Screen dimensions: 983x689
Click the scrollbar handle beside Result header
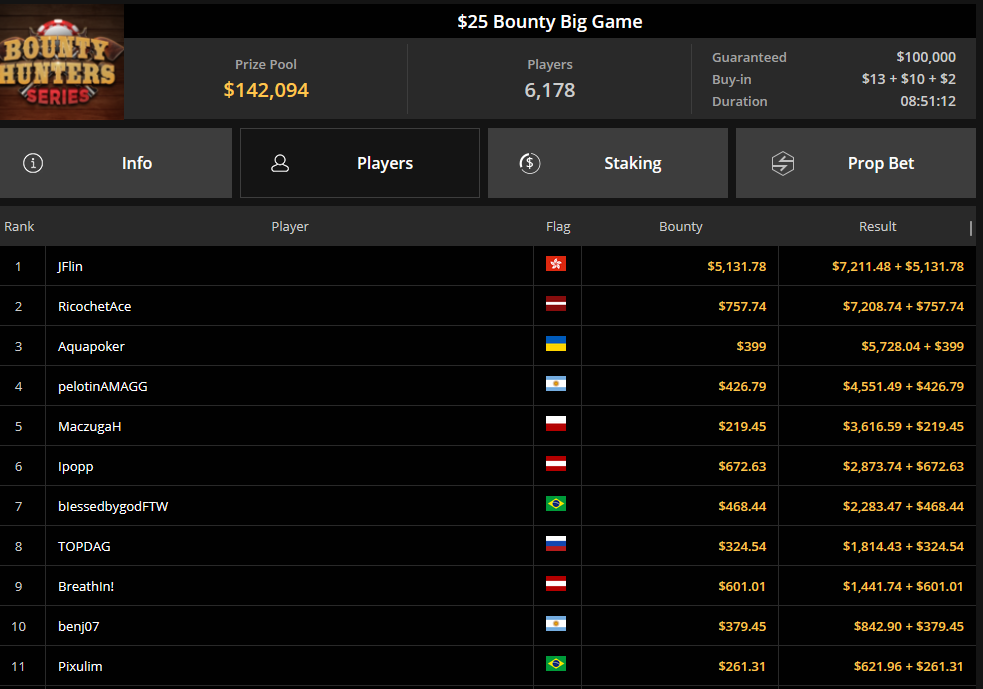click(970, 228)
